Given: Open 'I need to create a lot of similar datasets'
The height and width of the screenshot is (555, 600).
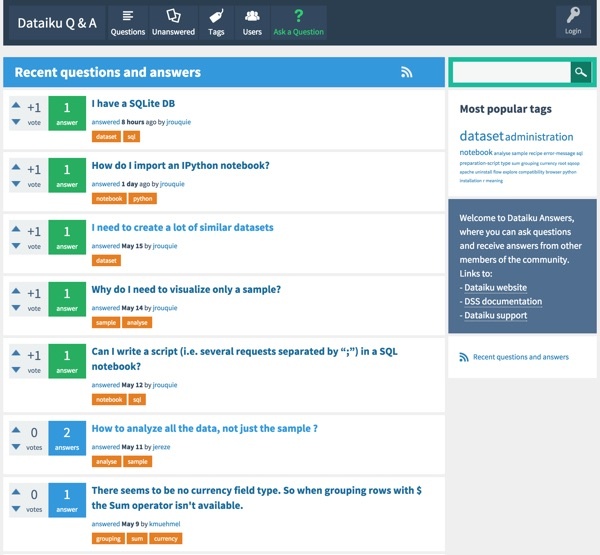Looking at the screenshot, I should coord(183,227).
